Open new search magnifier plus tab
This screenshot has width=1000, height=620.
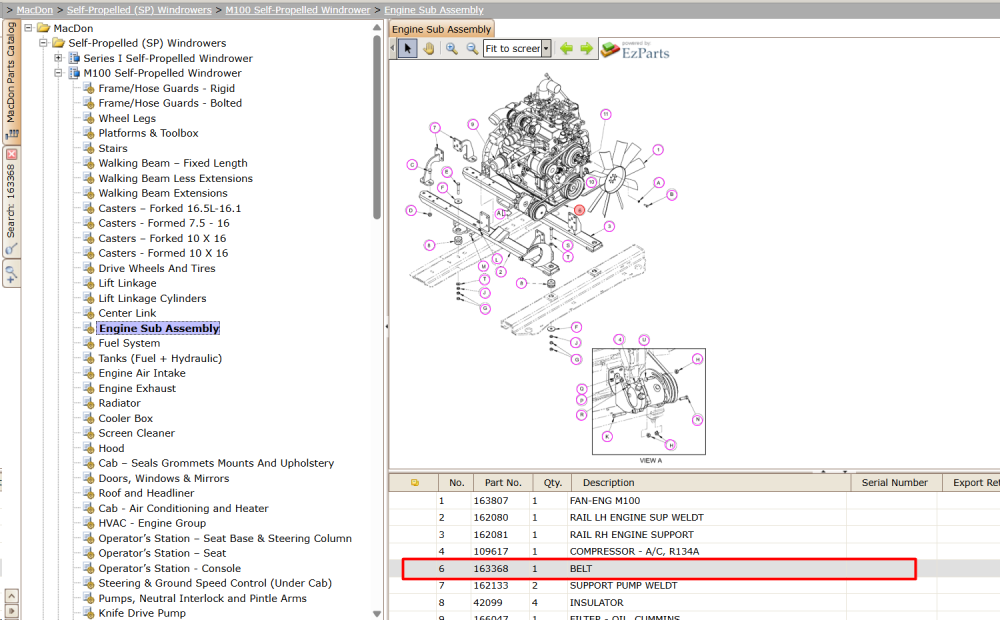pyautogui.click(x=11, y=274)
